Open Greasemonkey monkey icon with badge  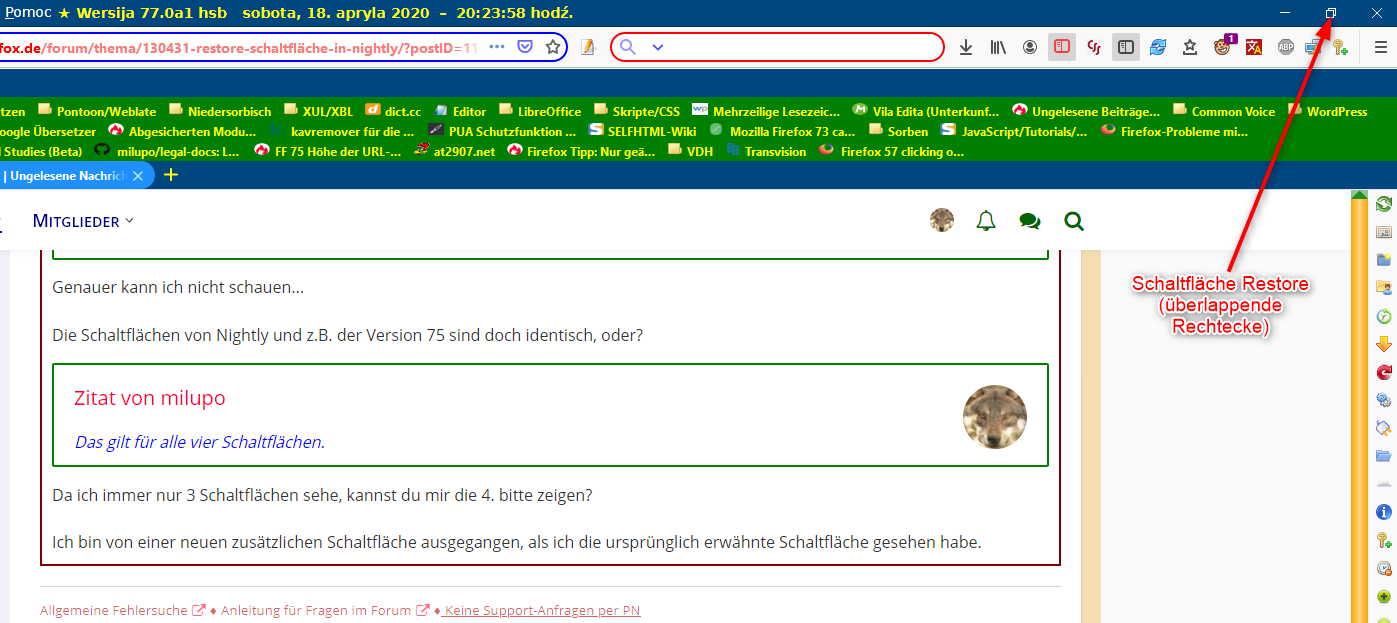tap(1223, 46)
